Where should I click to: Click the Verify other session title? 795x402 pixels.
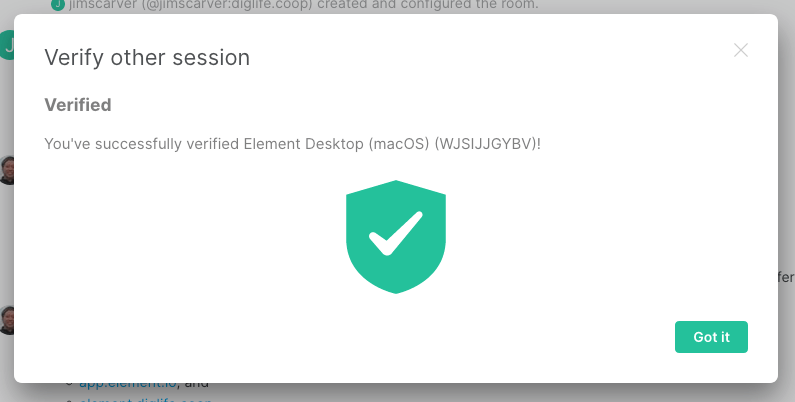tap(146, 58)
